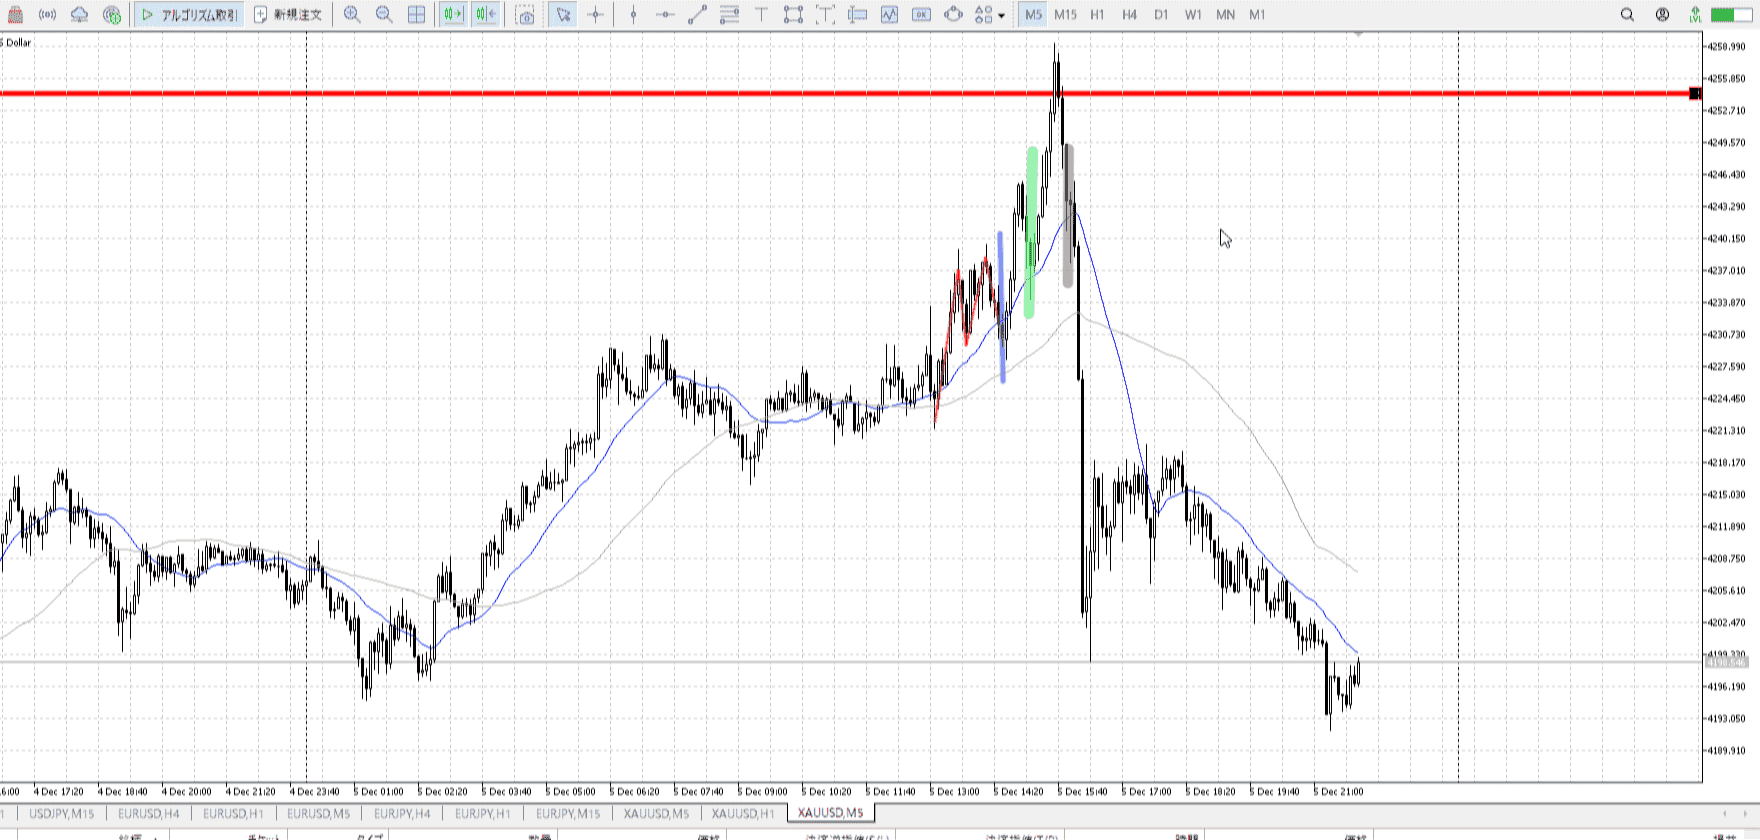
Task: Click the New Order button
Action: (288, 15)
